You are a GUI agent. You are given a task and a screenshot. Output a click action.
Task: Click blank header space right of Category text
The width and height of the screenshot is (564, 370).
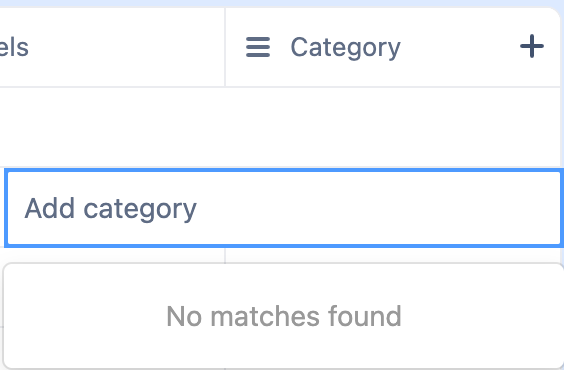coord(460,47)
